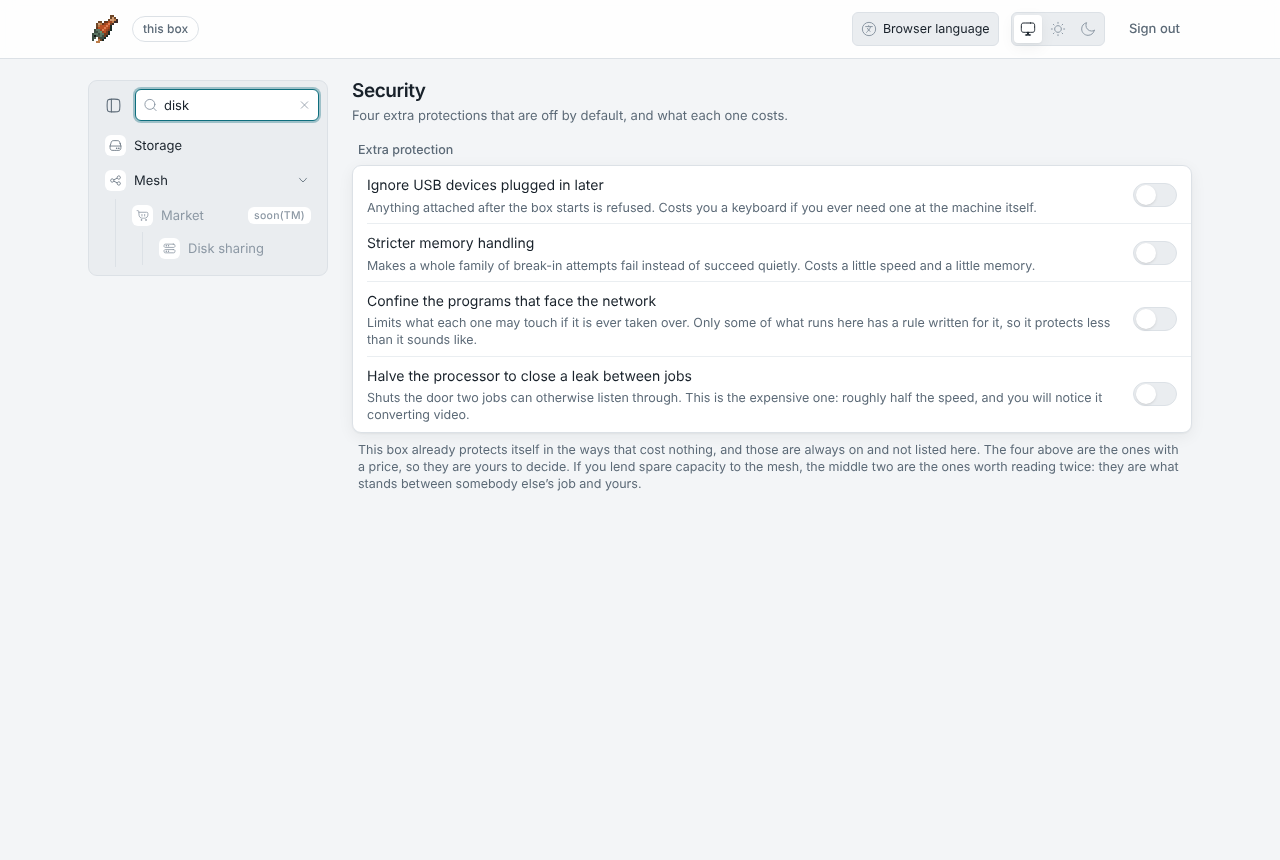Open the Browser language selector

[x=925, y=29]
